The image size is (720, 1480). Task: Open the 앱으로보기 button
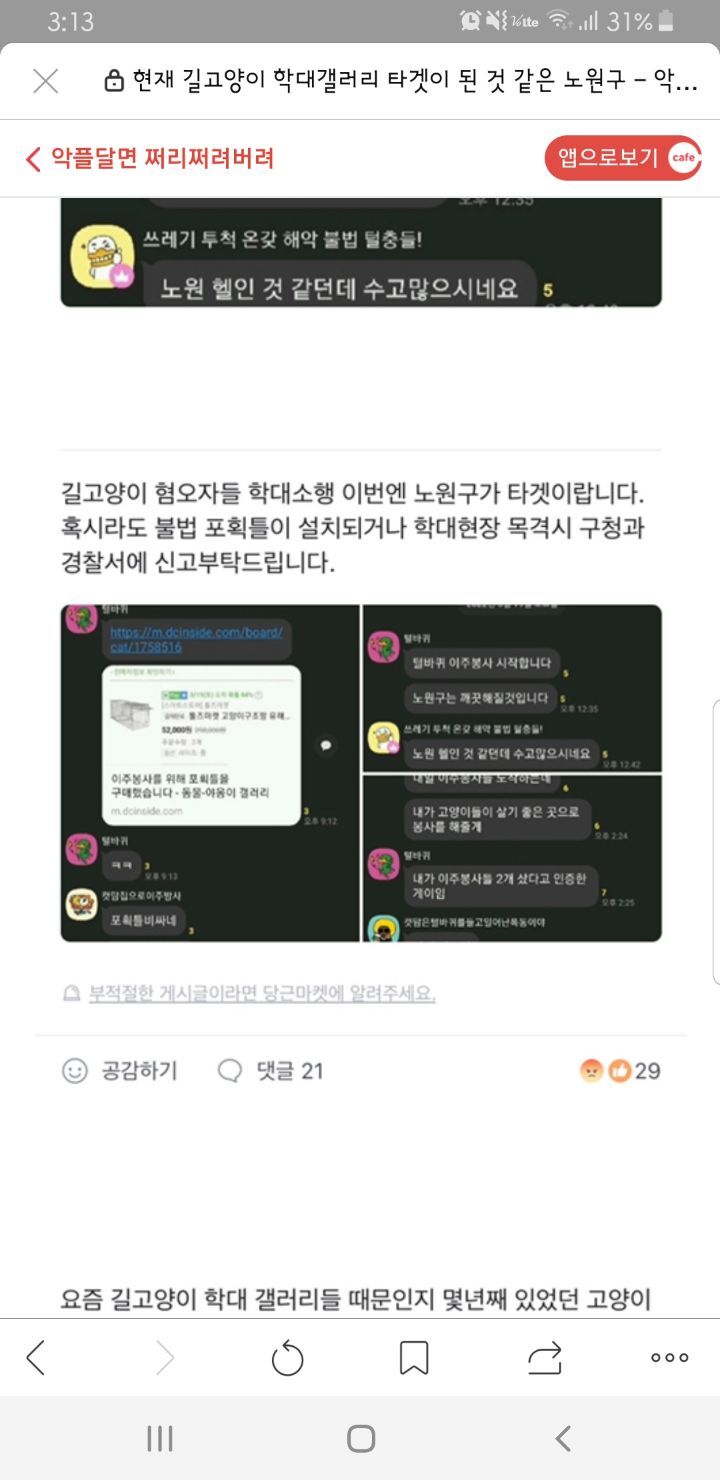point(623,158)
